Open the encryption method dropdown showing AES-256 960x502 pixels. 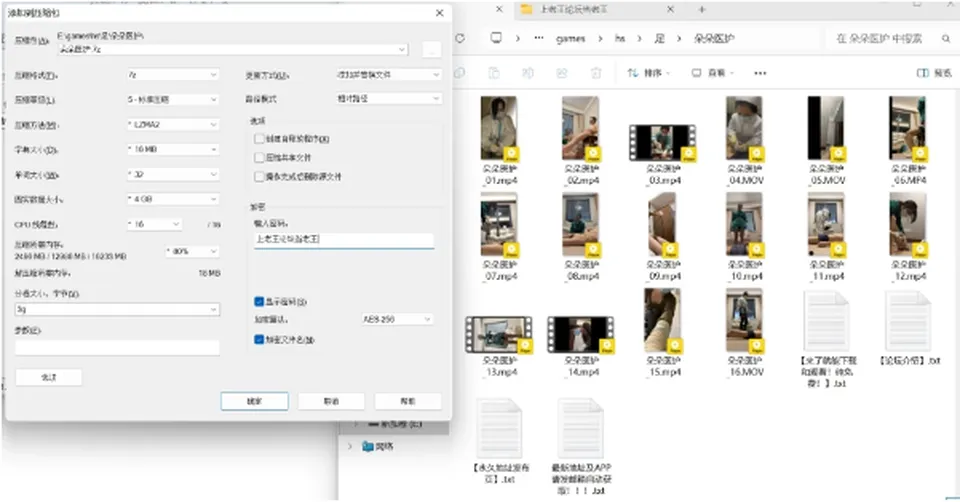[x=397, y=319]
